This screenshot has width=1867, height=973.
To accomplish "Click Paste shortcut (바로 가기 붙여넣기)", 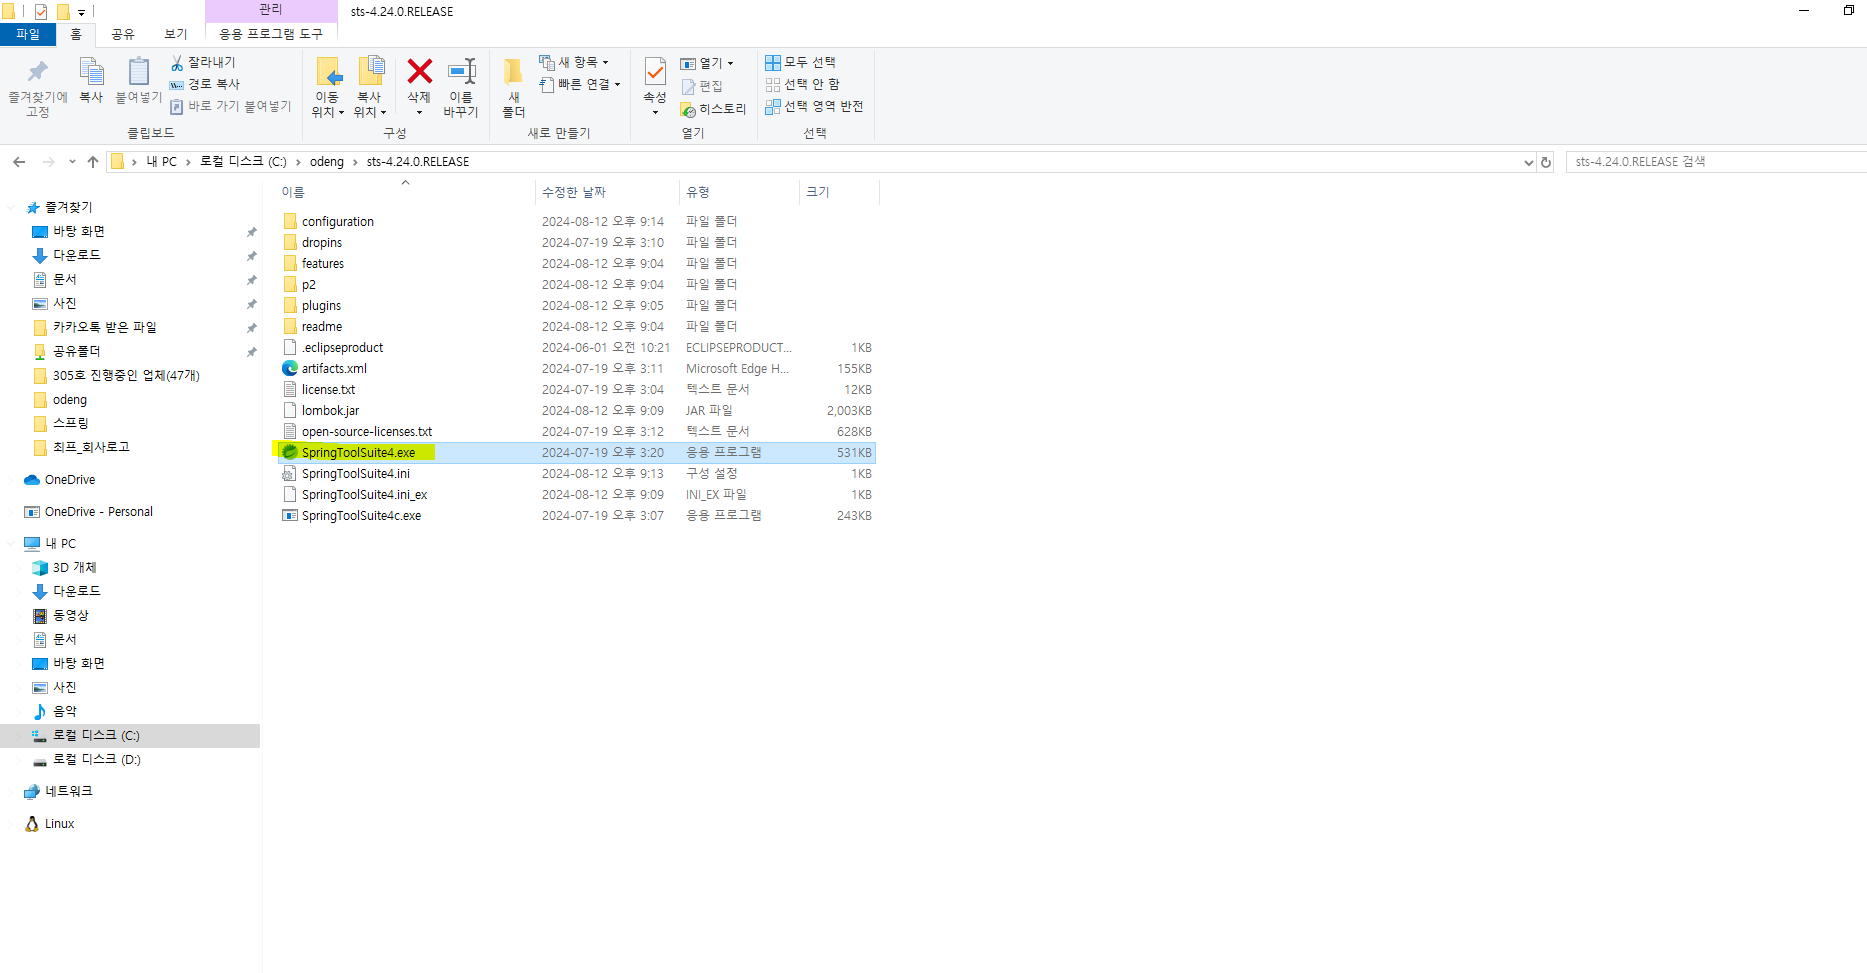I will pos(230,106).
